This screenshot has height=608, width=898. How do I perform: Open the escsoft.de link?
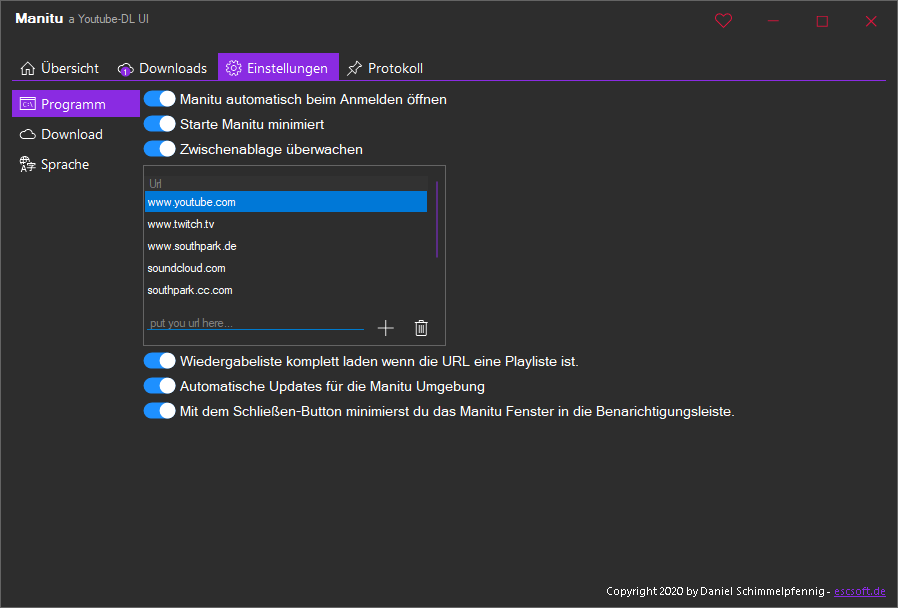point(861,591)
